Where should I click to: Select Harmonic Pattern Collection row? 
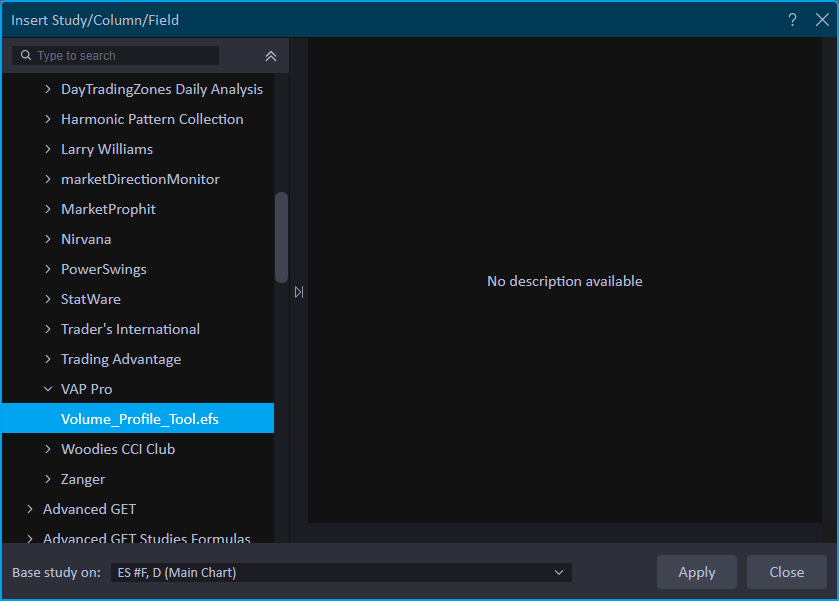point(138,119)
